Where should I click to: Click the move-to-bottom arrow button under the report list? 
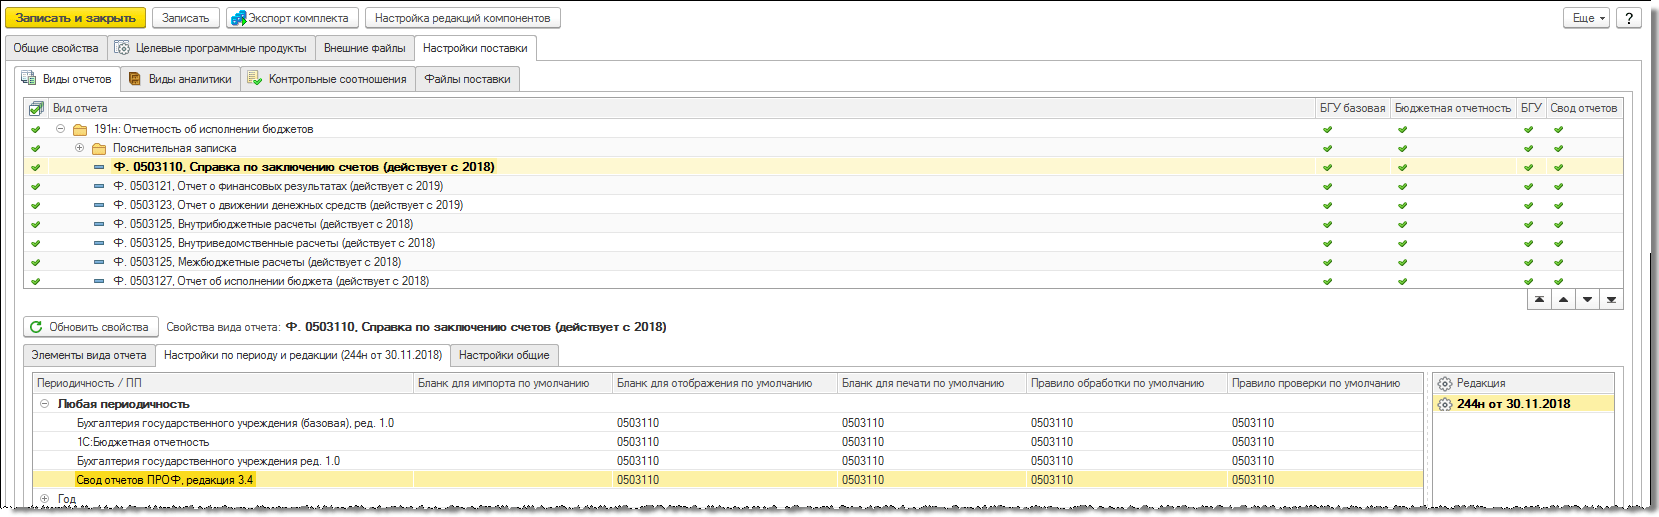[x=1611, y=300]
